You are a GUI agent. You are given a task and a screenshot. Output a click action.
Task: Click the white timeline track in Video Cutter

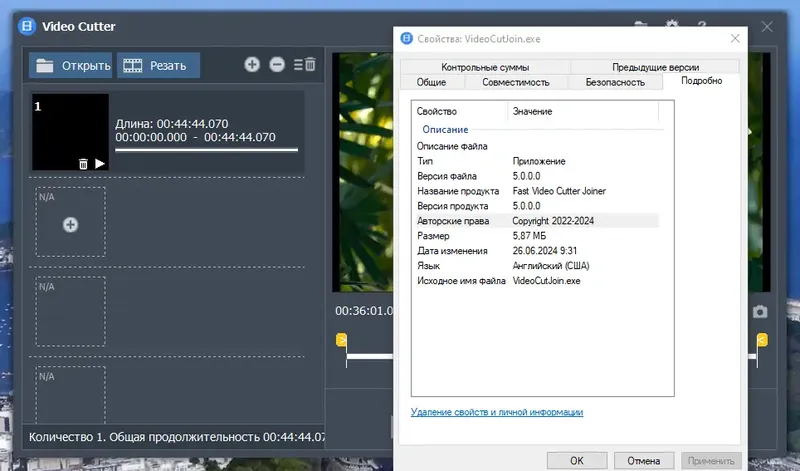coord(370,356)
